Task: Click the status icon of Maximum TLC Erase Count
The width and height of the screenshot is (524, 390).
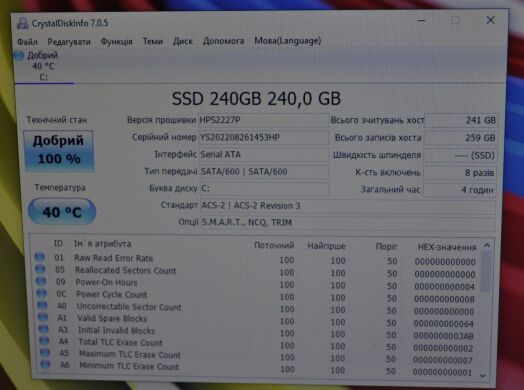Action: pos(45,353)
